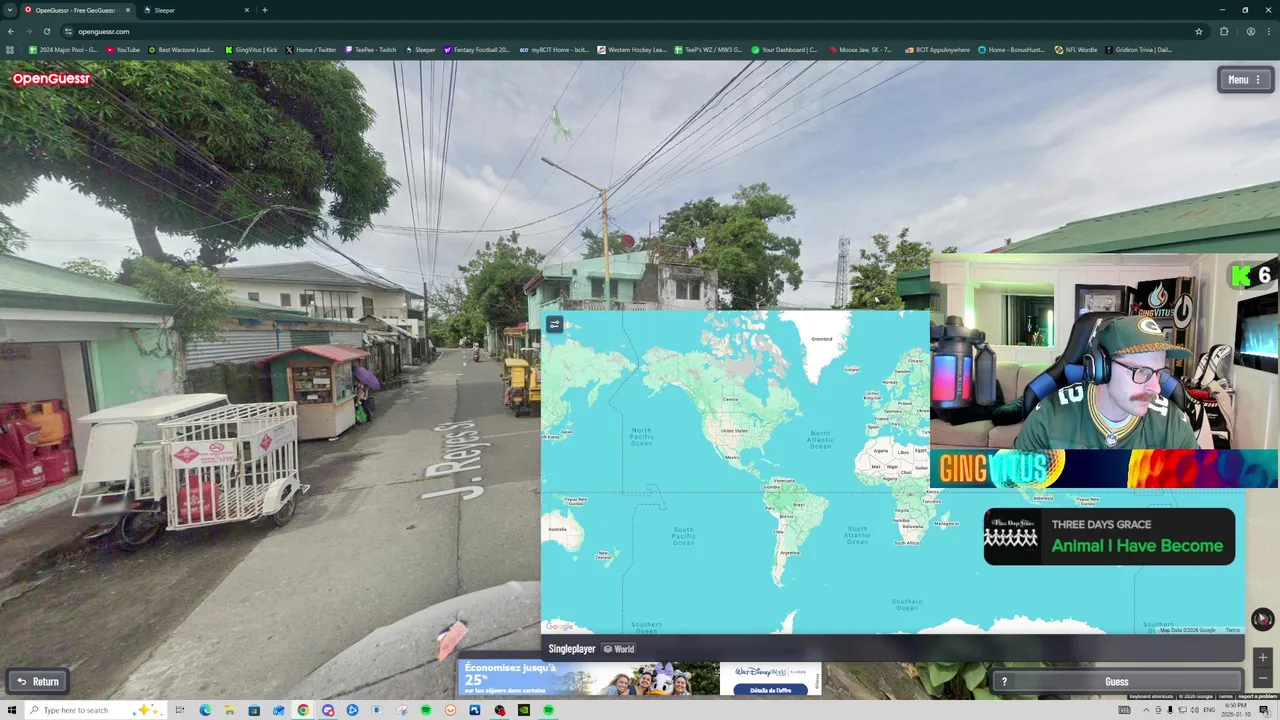
Task: Close the Sleeper browser tab
Action: coord(247,10)
